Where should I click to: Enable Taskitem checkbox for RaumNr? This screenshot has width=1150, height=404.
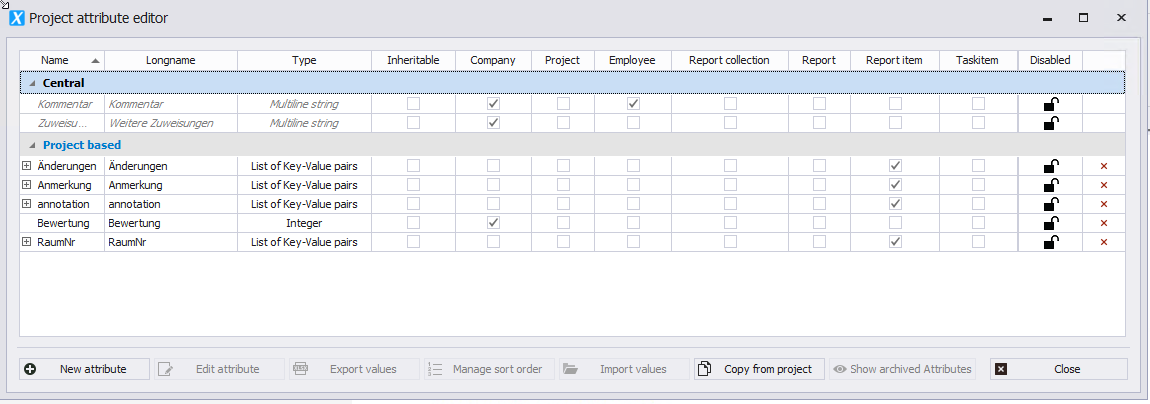[x=978, y=242]
